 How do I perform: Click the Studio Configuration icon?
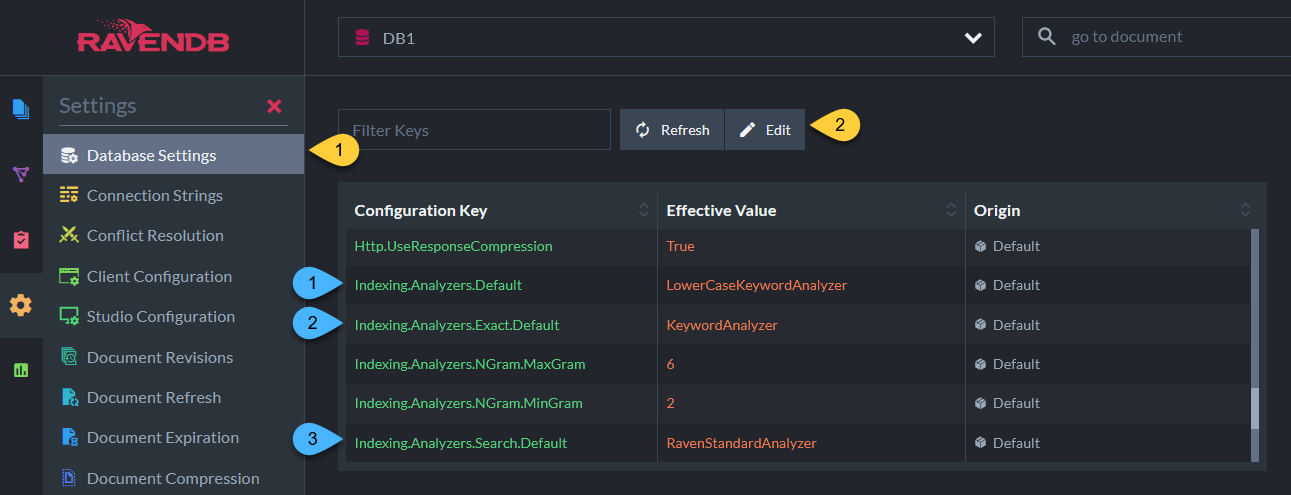tap(69, 316)
